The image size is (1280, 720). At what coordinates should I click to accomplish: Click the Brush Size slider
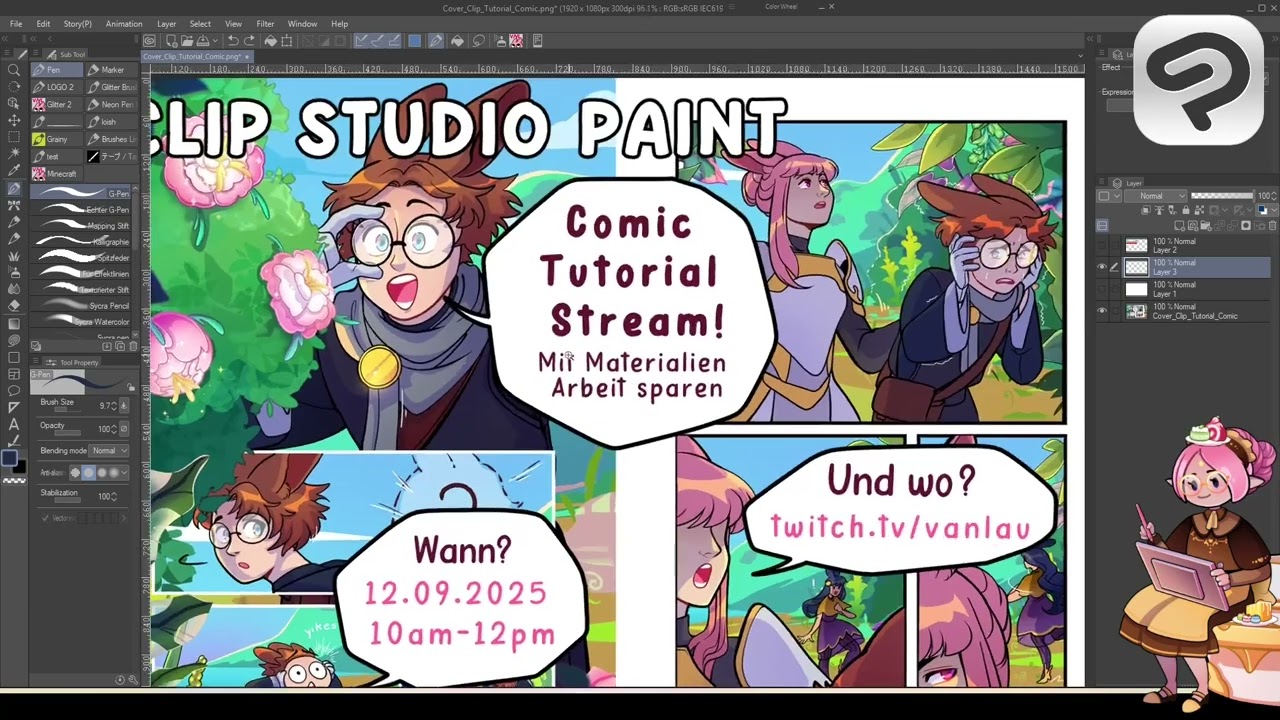click(x=67, y=410)
